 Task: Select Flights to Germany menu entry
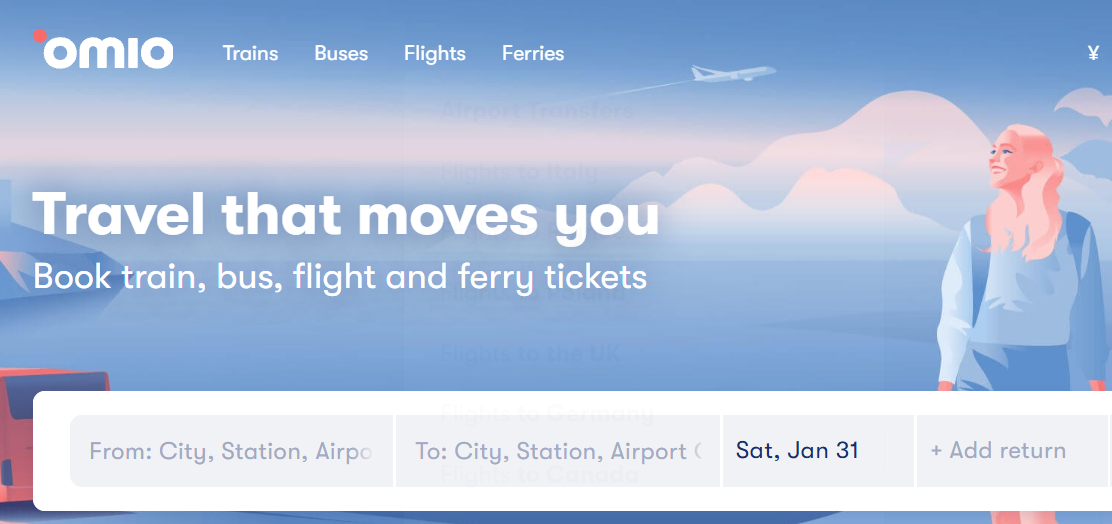coord(547,413)
